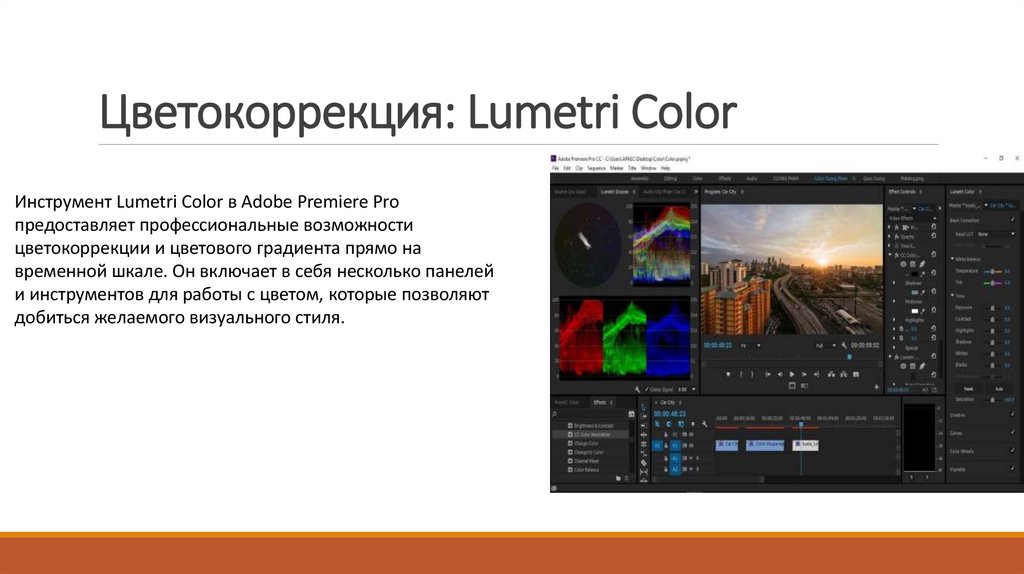
Task: Open Program monitor settings wrench
Action: pyautogui.click(x=844, y=345)
